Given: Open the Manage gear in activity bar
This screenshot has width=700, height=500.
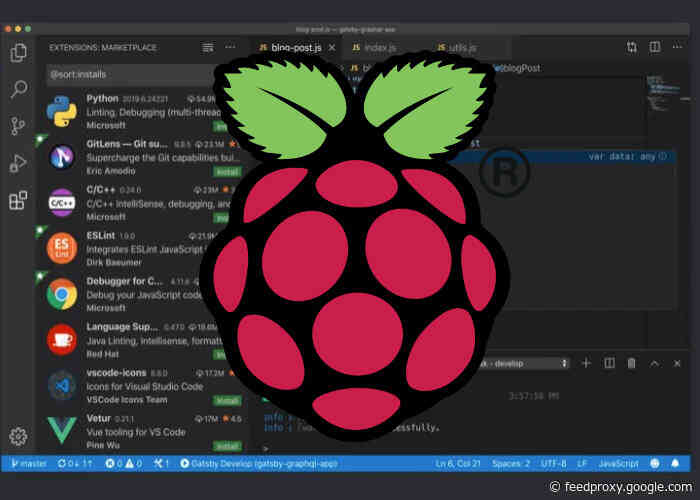Looking at the screenshot, I should [18, 436].
